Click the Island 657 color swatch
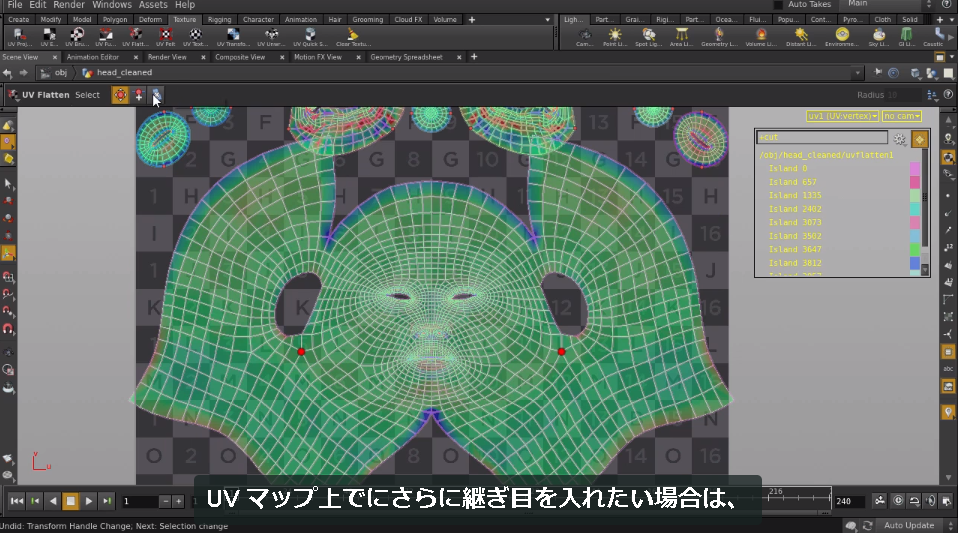Image resolution: width=958 pixels, height=533 pixels. tap(915, 182)
